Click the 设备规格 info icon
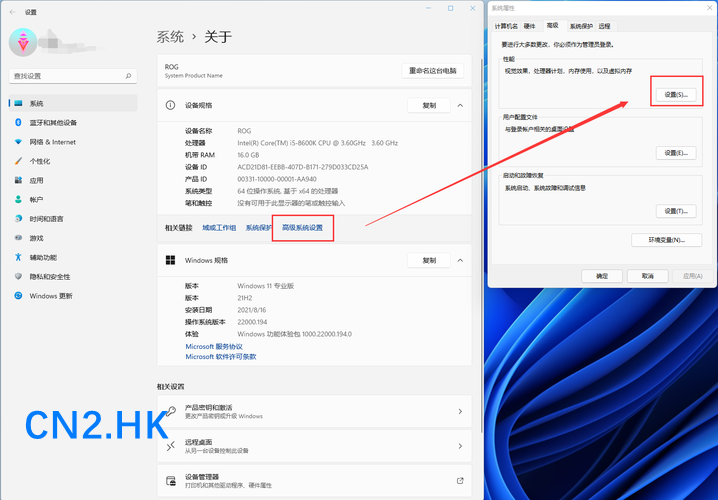 170,105
